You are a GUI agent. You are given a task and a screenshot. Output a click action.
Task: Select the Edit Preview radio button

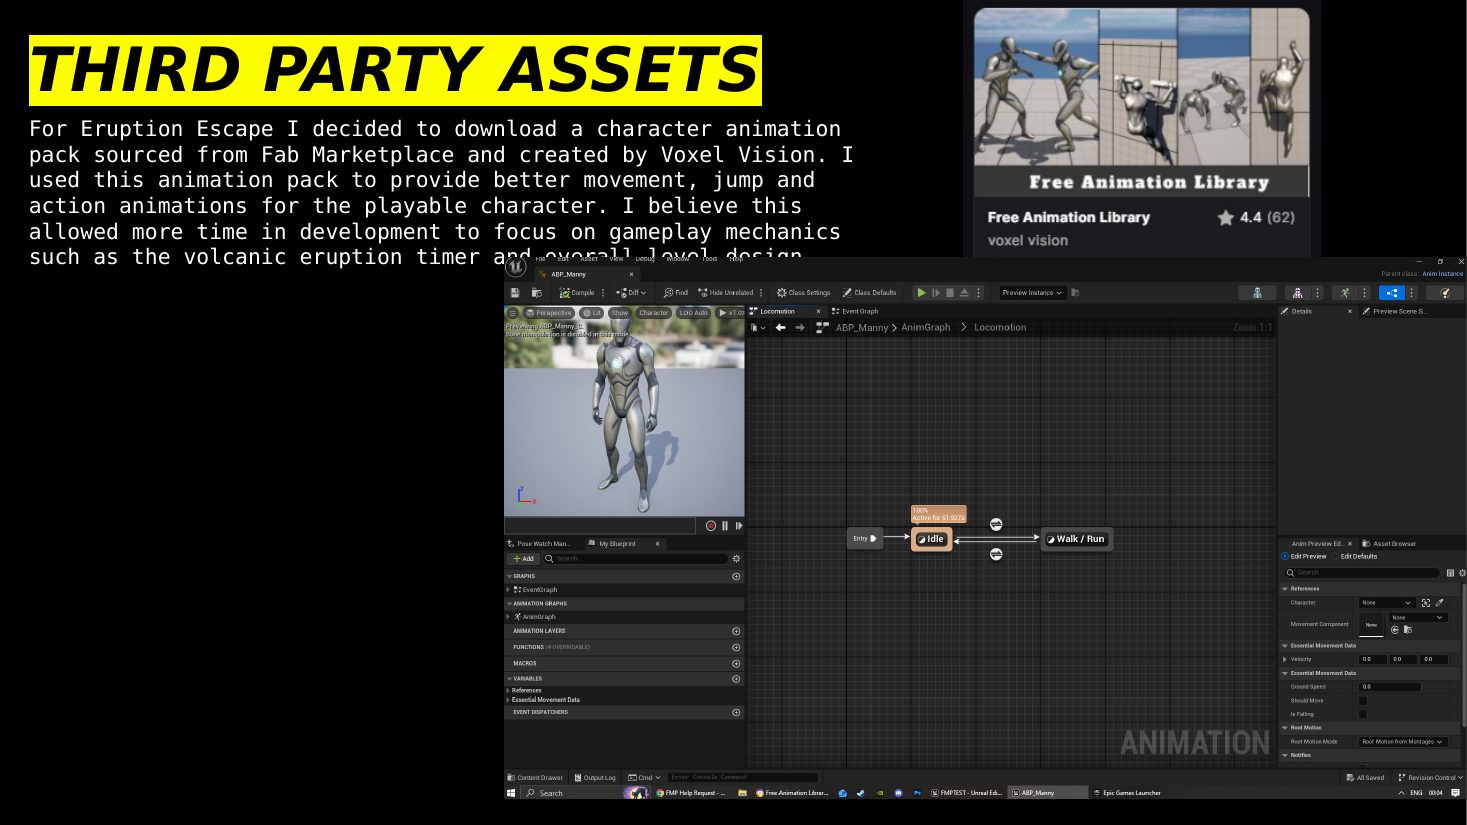(1303, 556)
